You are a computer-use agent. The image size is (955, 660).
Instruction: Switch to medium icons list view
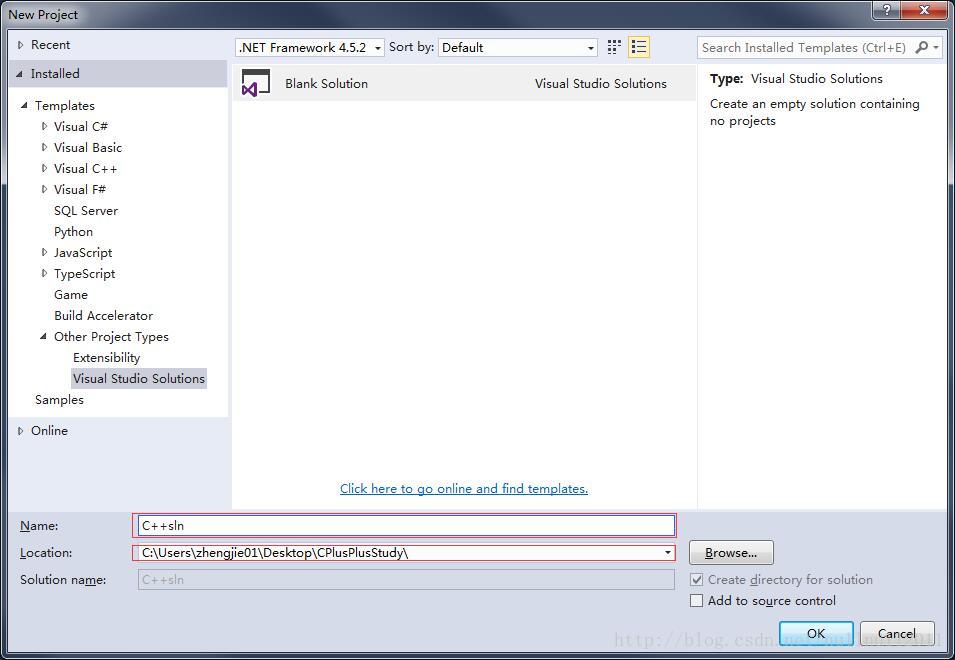tap(639, 47)
